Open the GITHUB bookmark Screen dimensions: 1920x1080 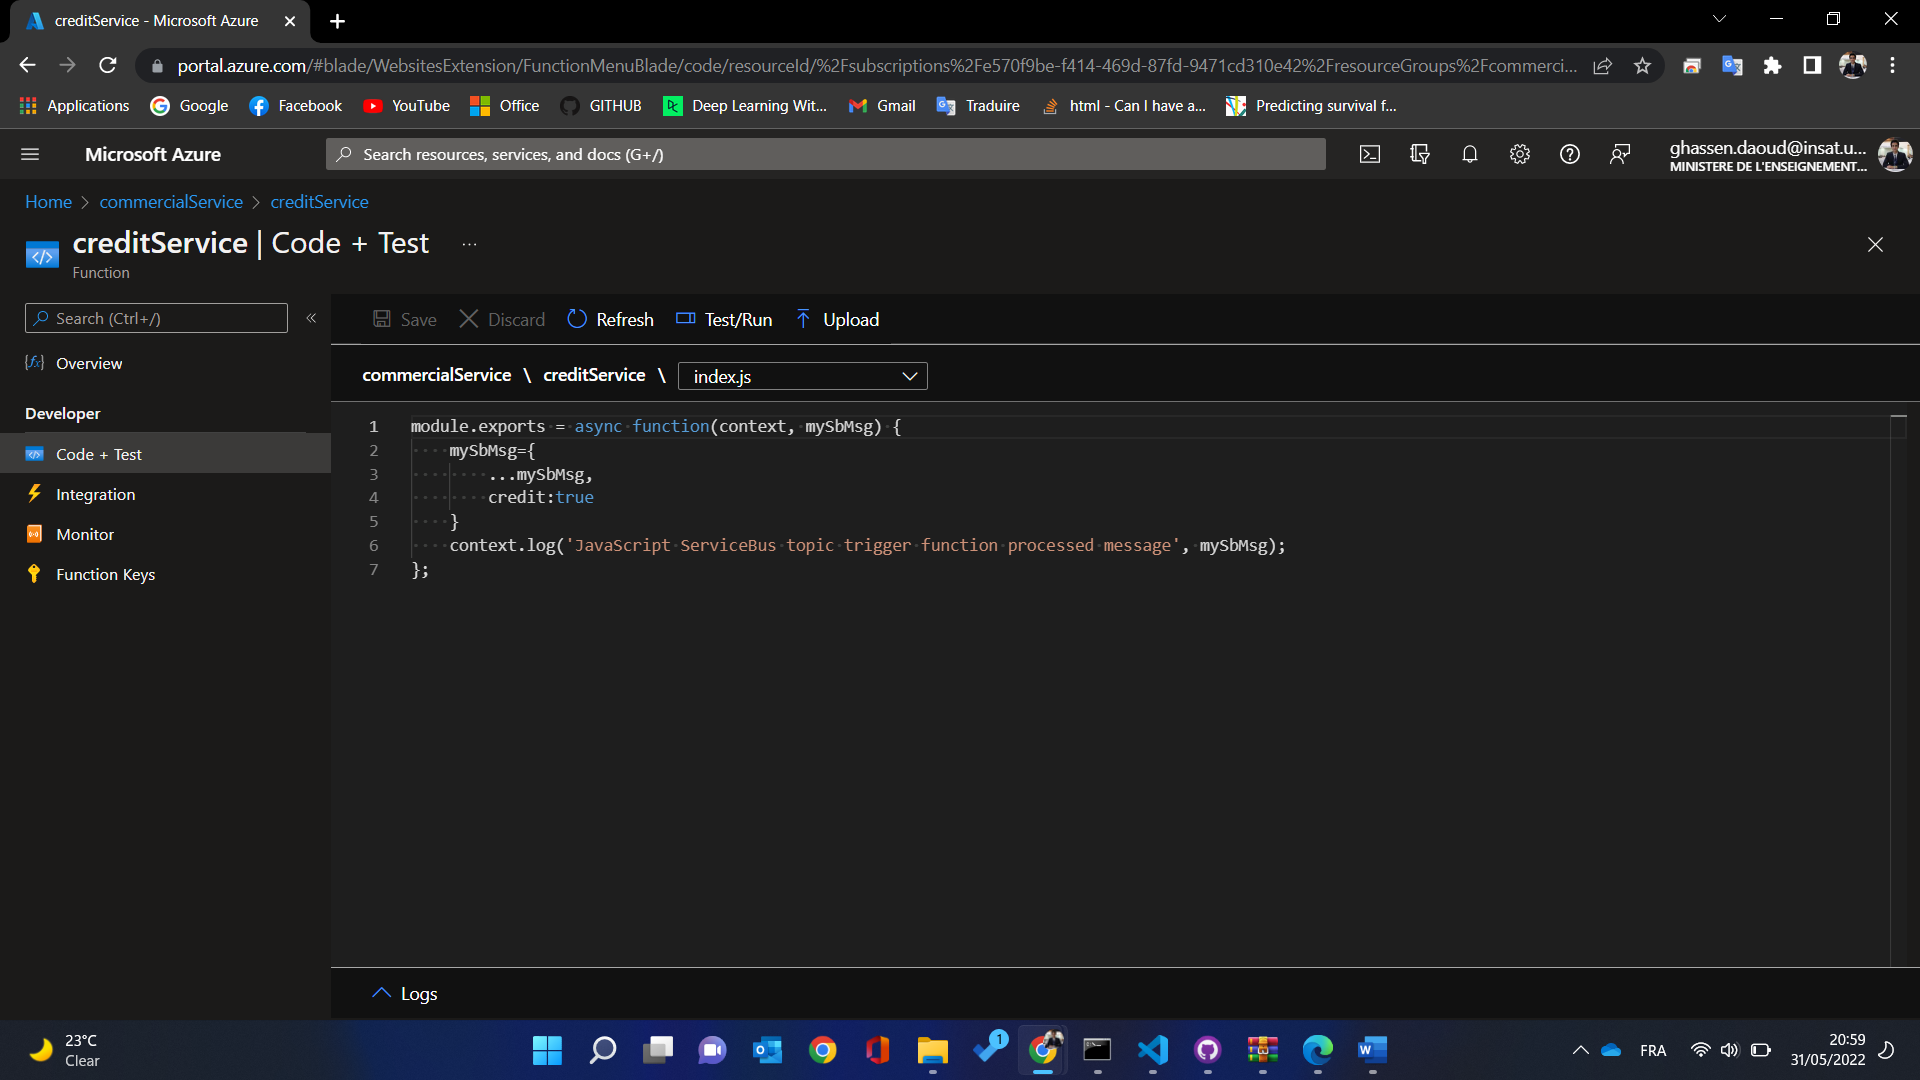601,105
